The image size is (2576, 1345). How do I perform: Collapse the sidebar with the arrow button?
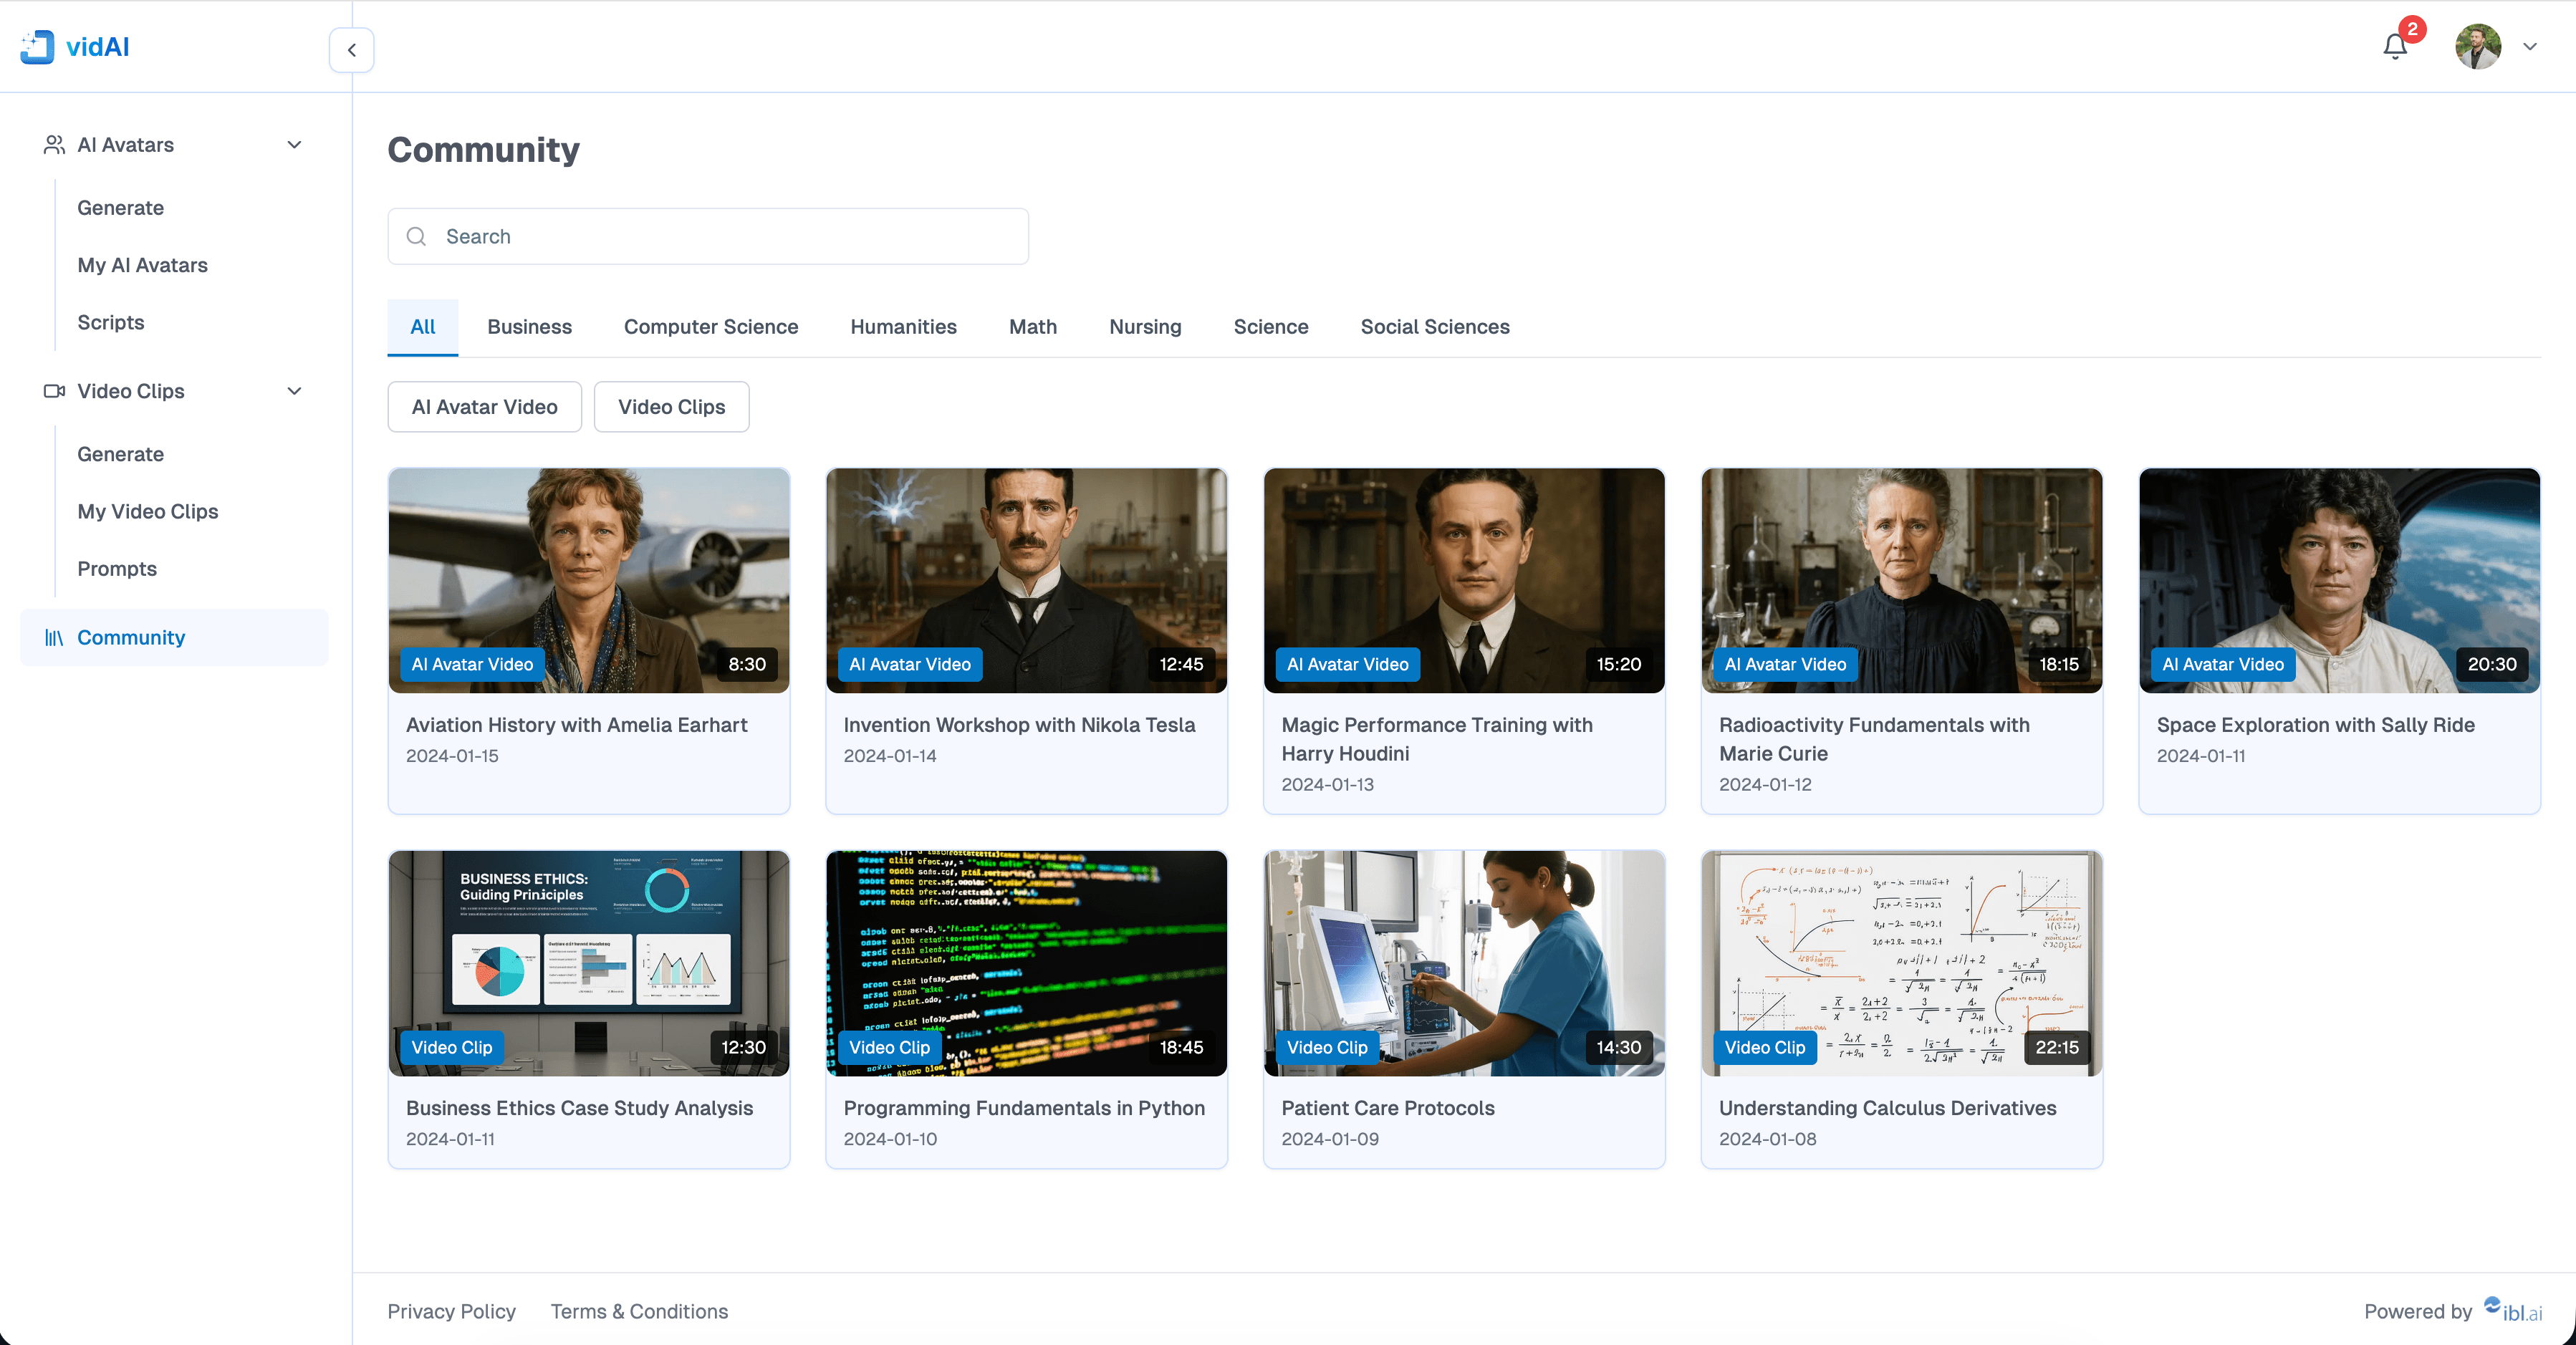[351, 50]
